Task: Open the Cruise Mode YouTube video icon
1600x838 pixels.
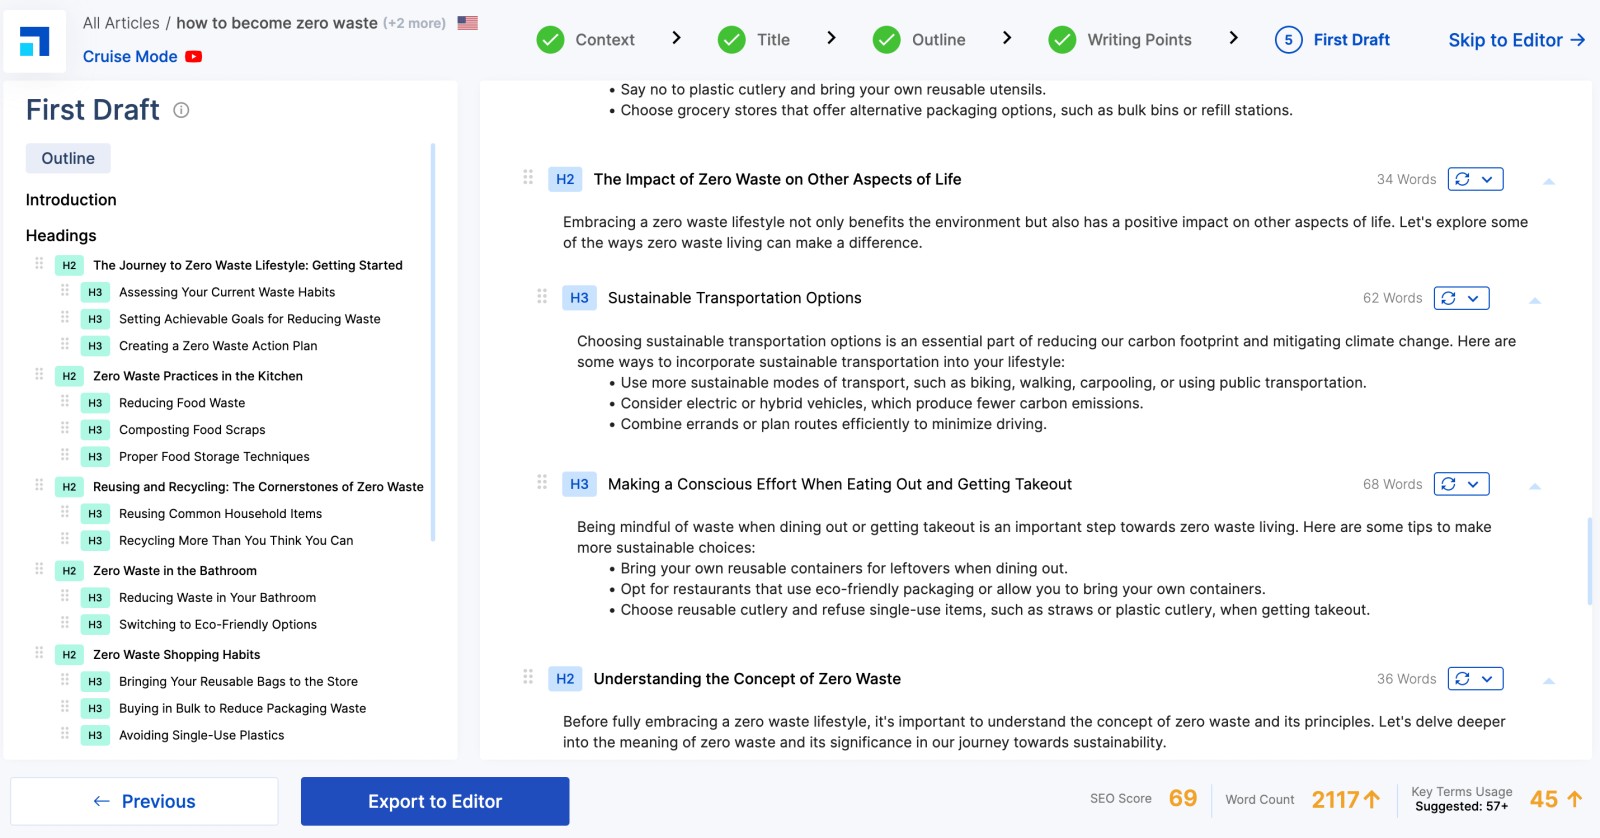Action: [x=194, y=57]
